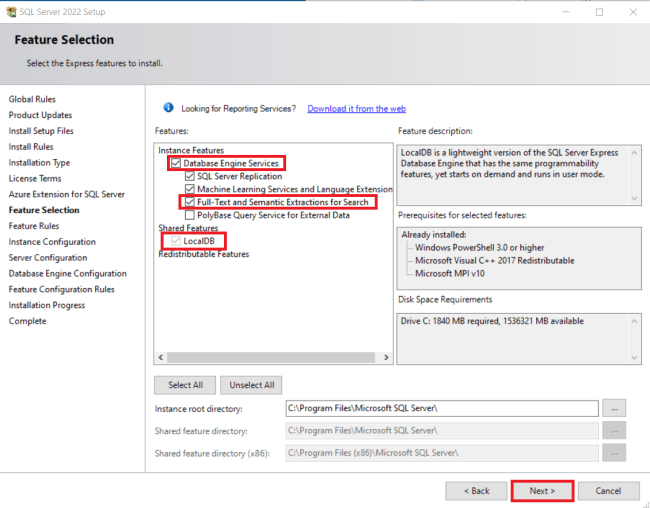
Task: Select the Feature Rules step
Action: click(x=34, y=226)
